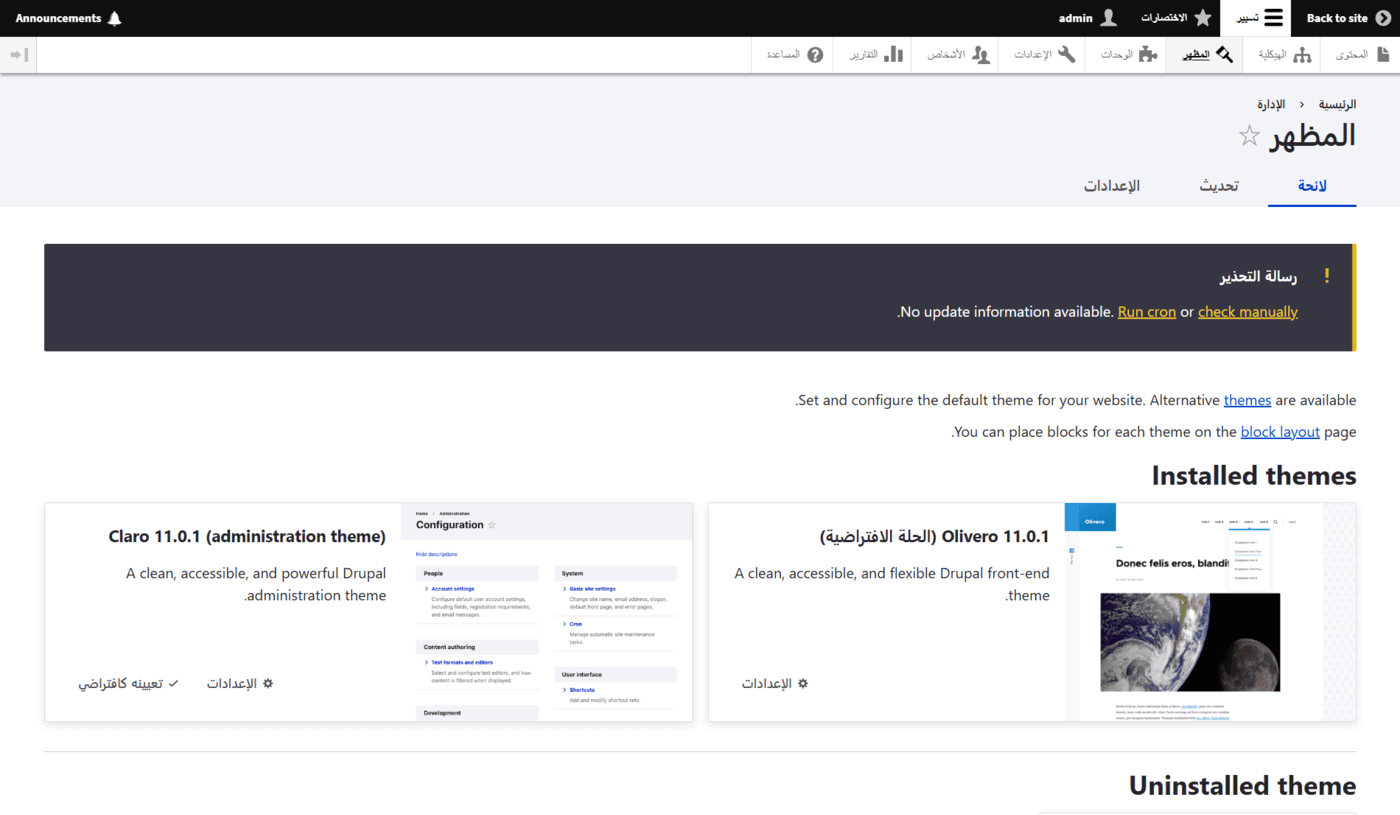1400x815 pixels.
Task: Click the Olivero theme screenshot thumbnail
Action: coord(1210,612)
